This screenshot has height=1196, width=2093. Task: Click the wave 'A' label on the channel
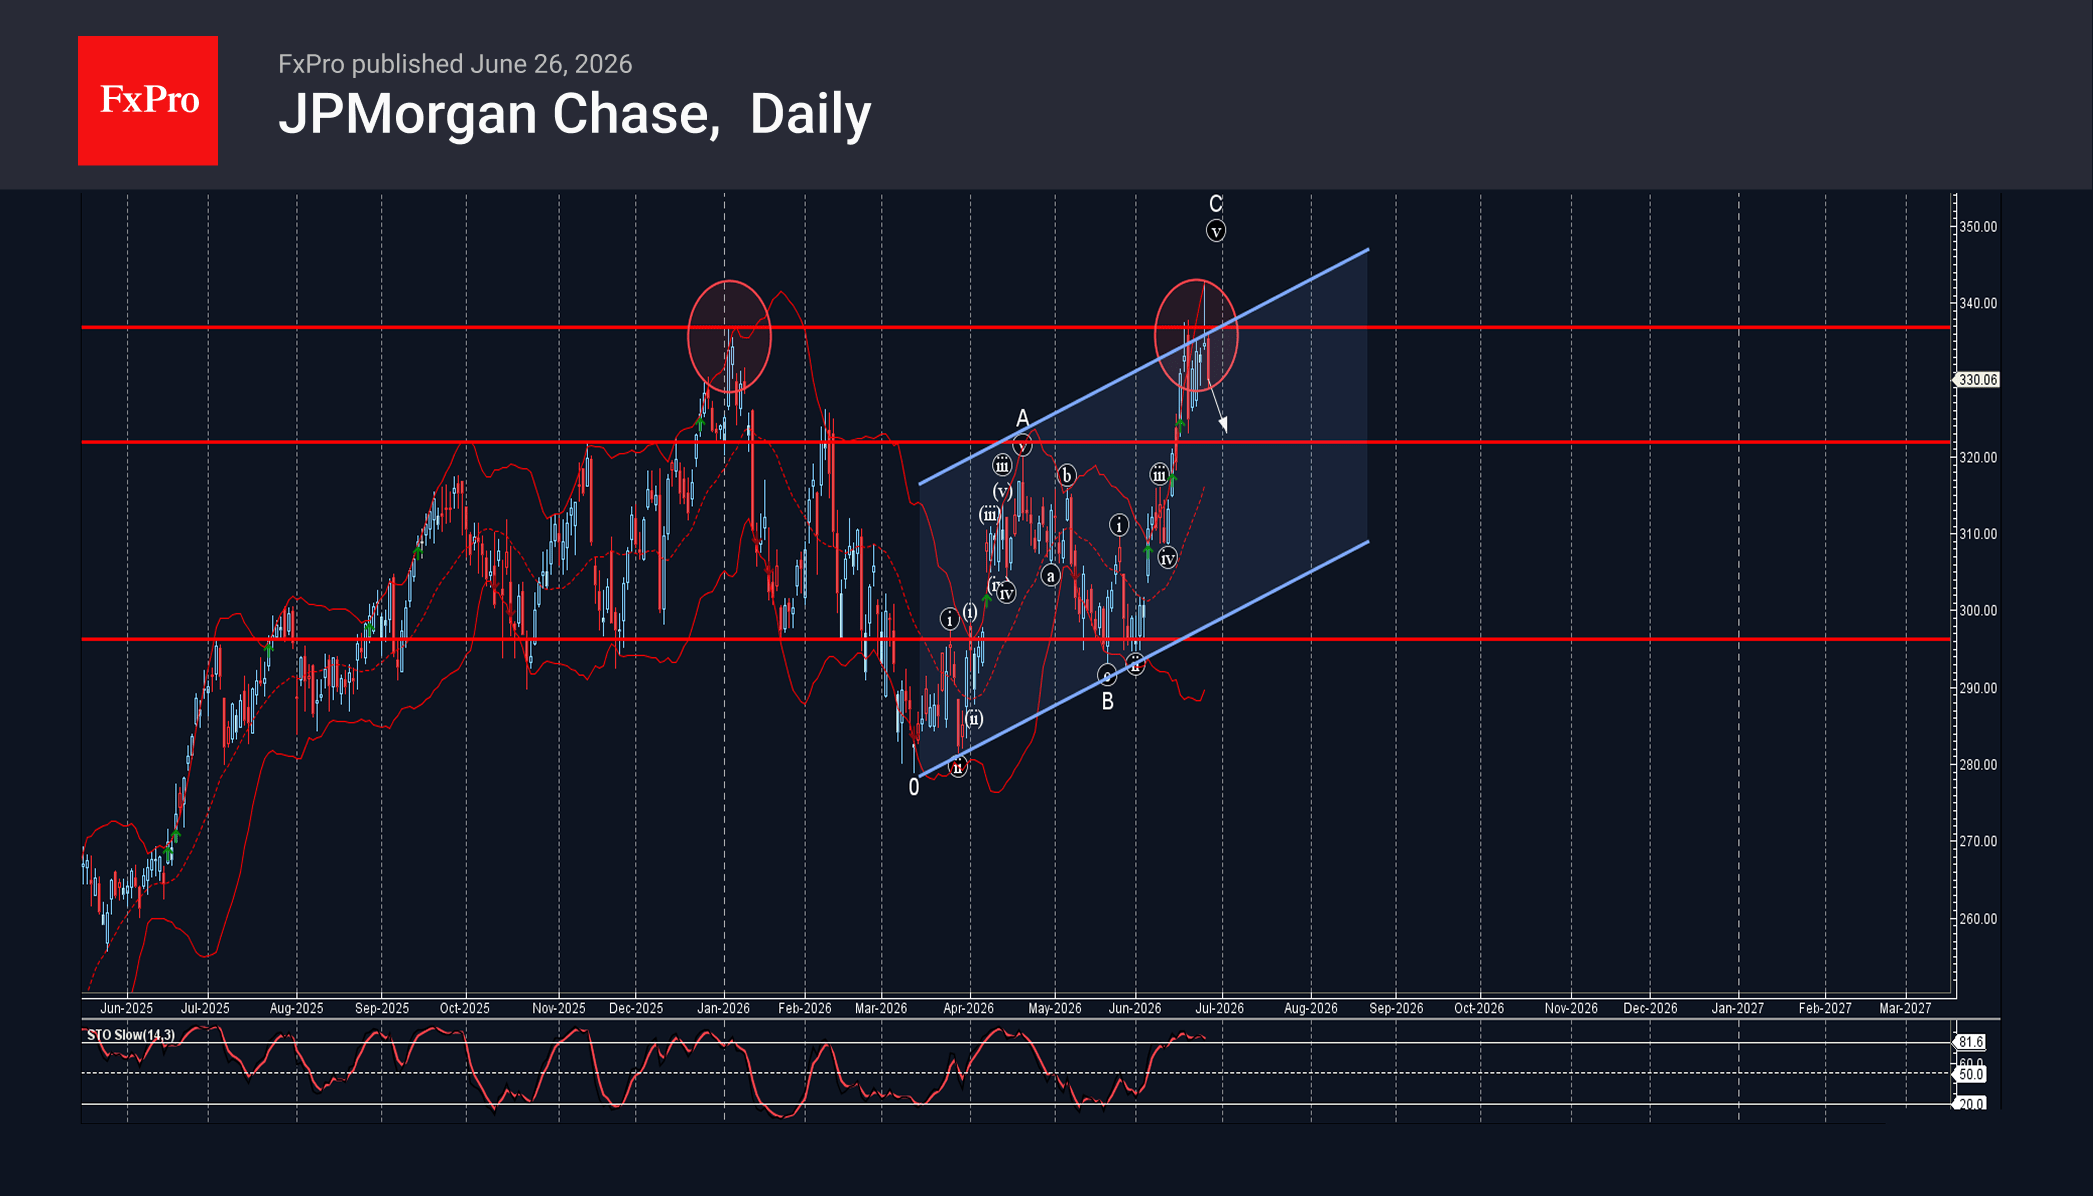click(1022, 418)
